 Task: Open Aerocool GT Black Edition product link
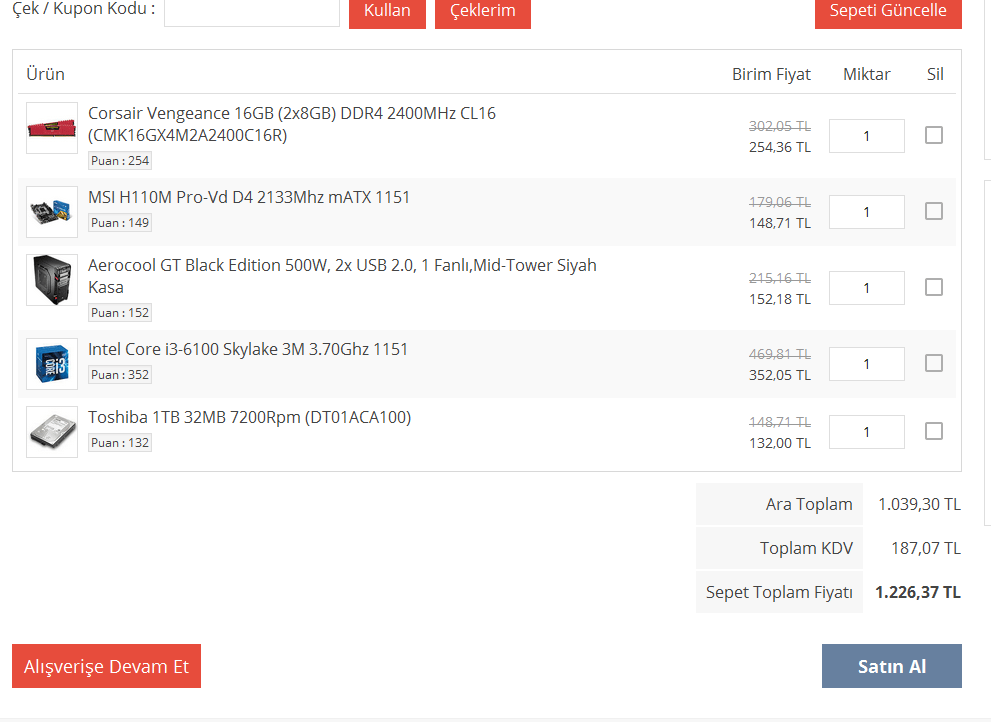tap(342, 276)
